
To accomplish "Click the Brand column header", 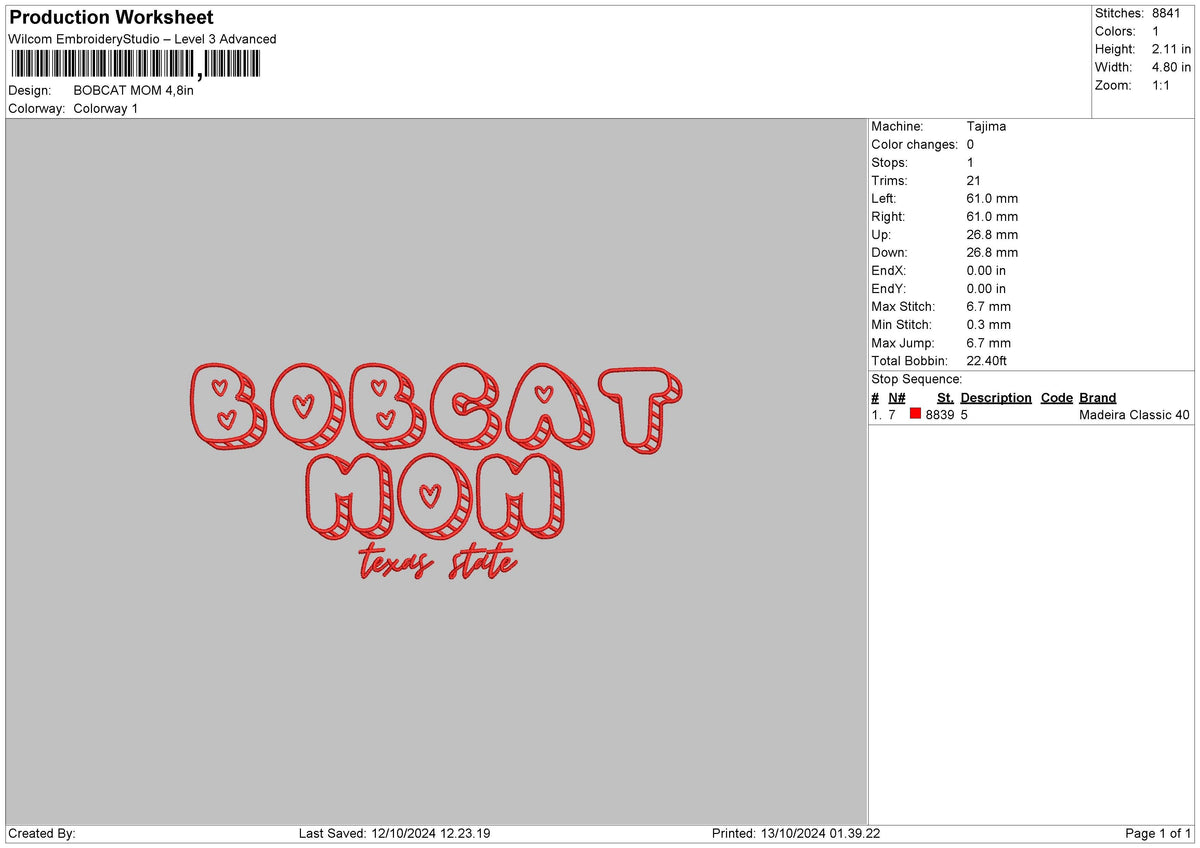I will (1095, 397).
